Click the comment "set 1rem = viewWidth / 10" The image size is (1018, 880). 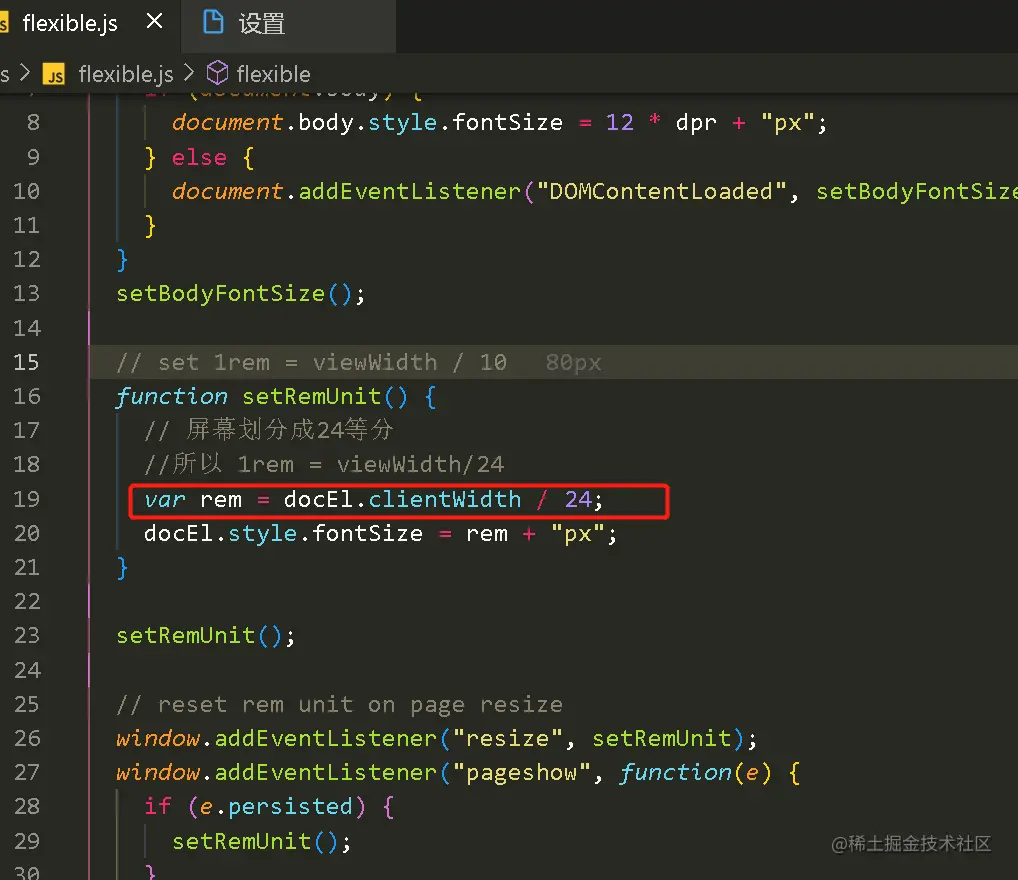311,362
